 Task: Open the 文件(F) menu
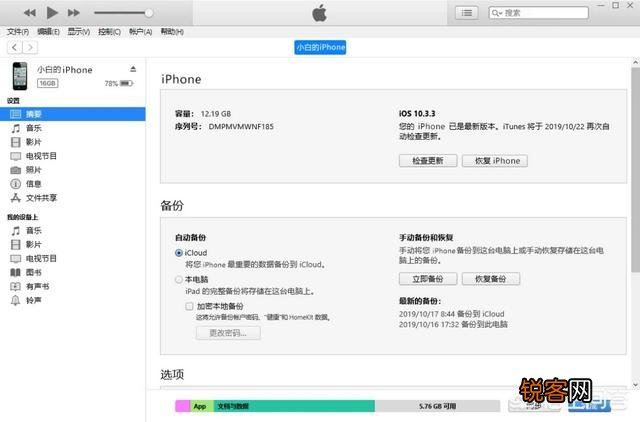[x=18, y=31]
